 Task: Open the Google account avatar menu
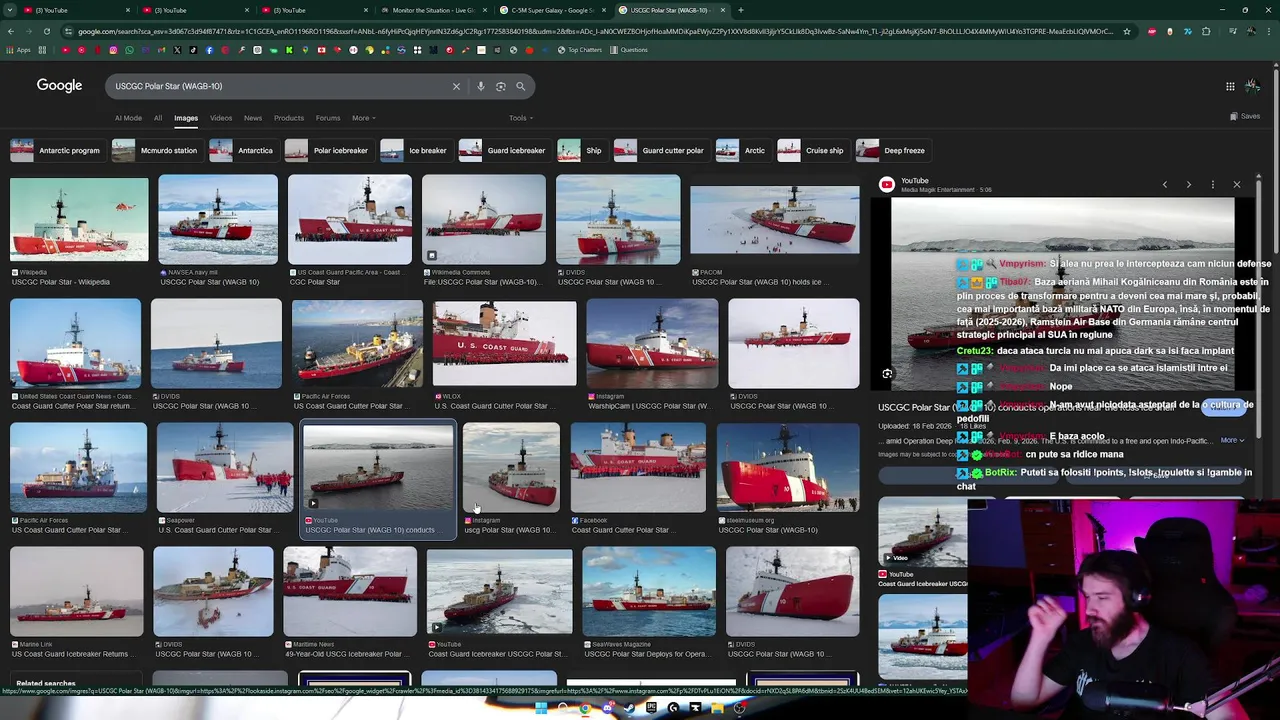pos(1252,86)
